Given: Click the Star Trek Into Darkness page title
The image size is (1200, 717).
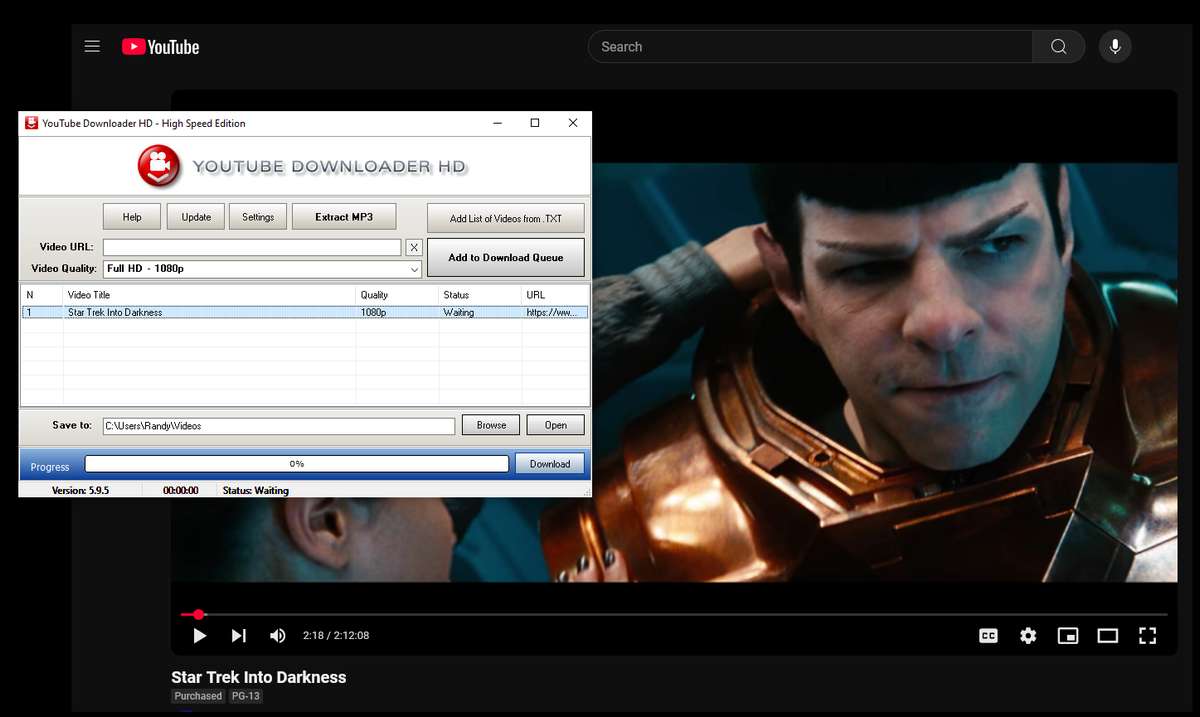Looking at the screenshot, I should (x=259, y=677).
